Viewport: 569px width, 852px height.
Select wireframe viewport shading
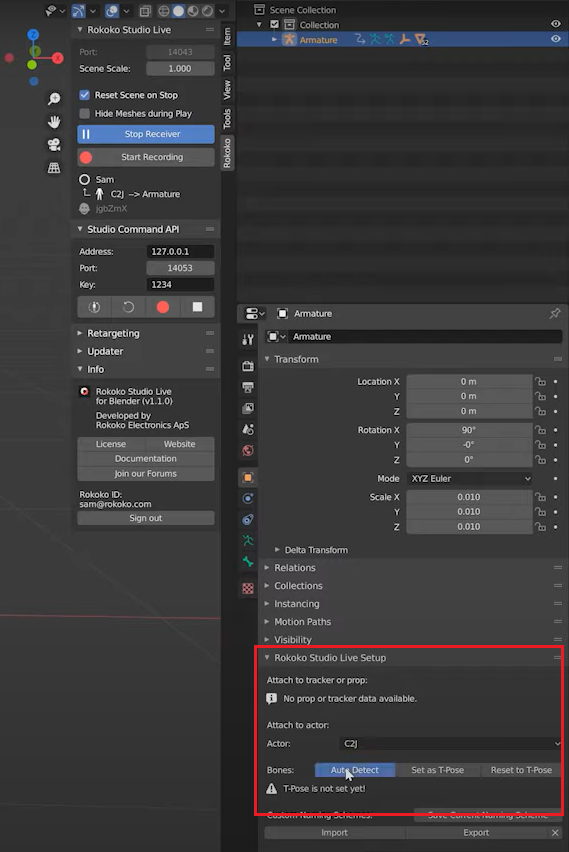tap(164, 10)
